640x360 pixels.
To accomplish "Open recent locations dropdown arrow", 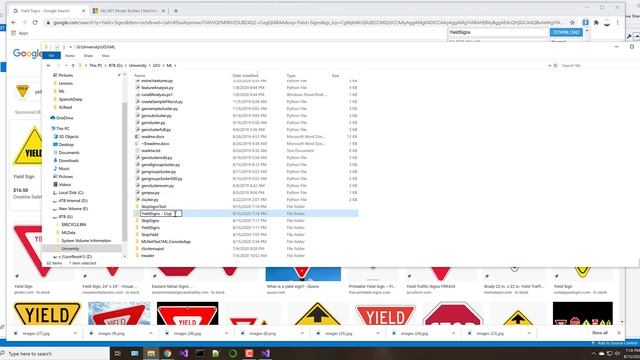I will click(66, 65).
